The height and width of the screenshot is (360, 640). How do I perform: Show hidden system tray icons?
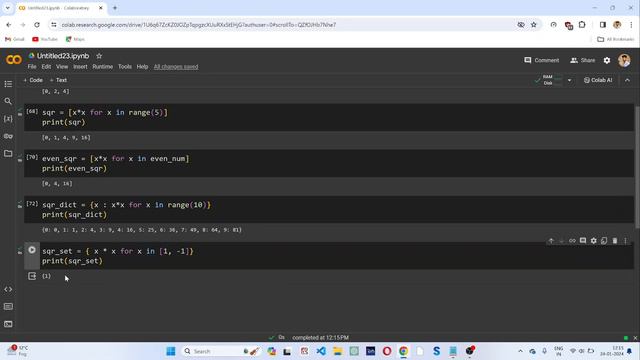520,351
